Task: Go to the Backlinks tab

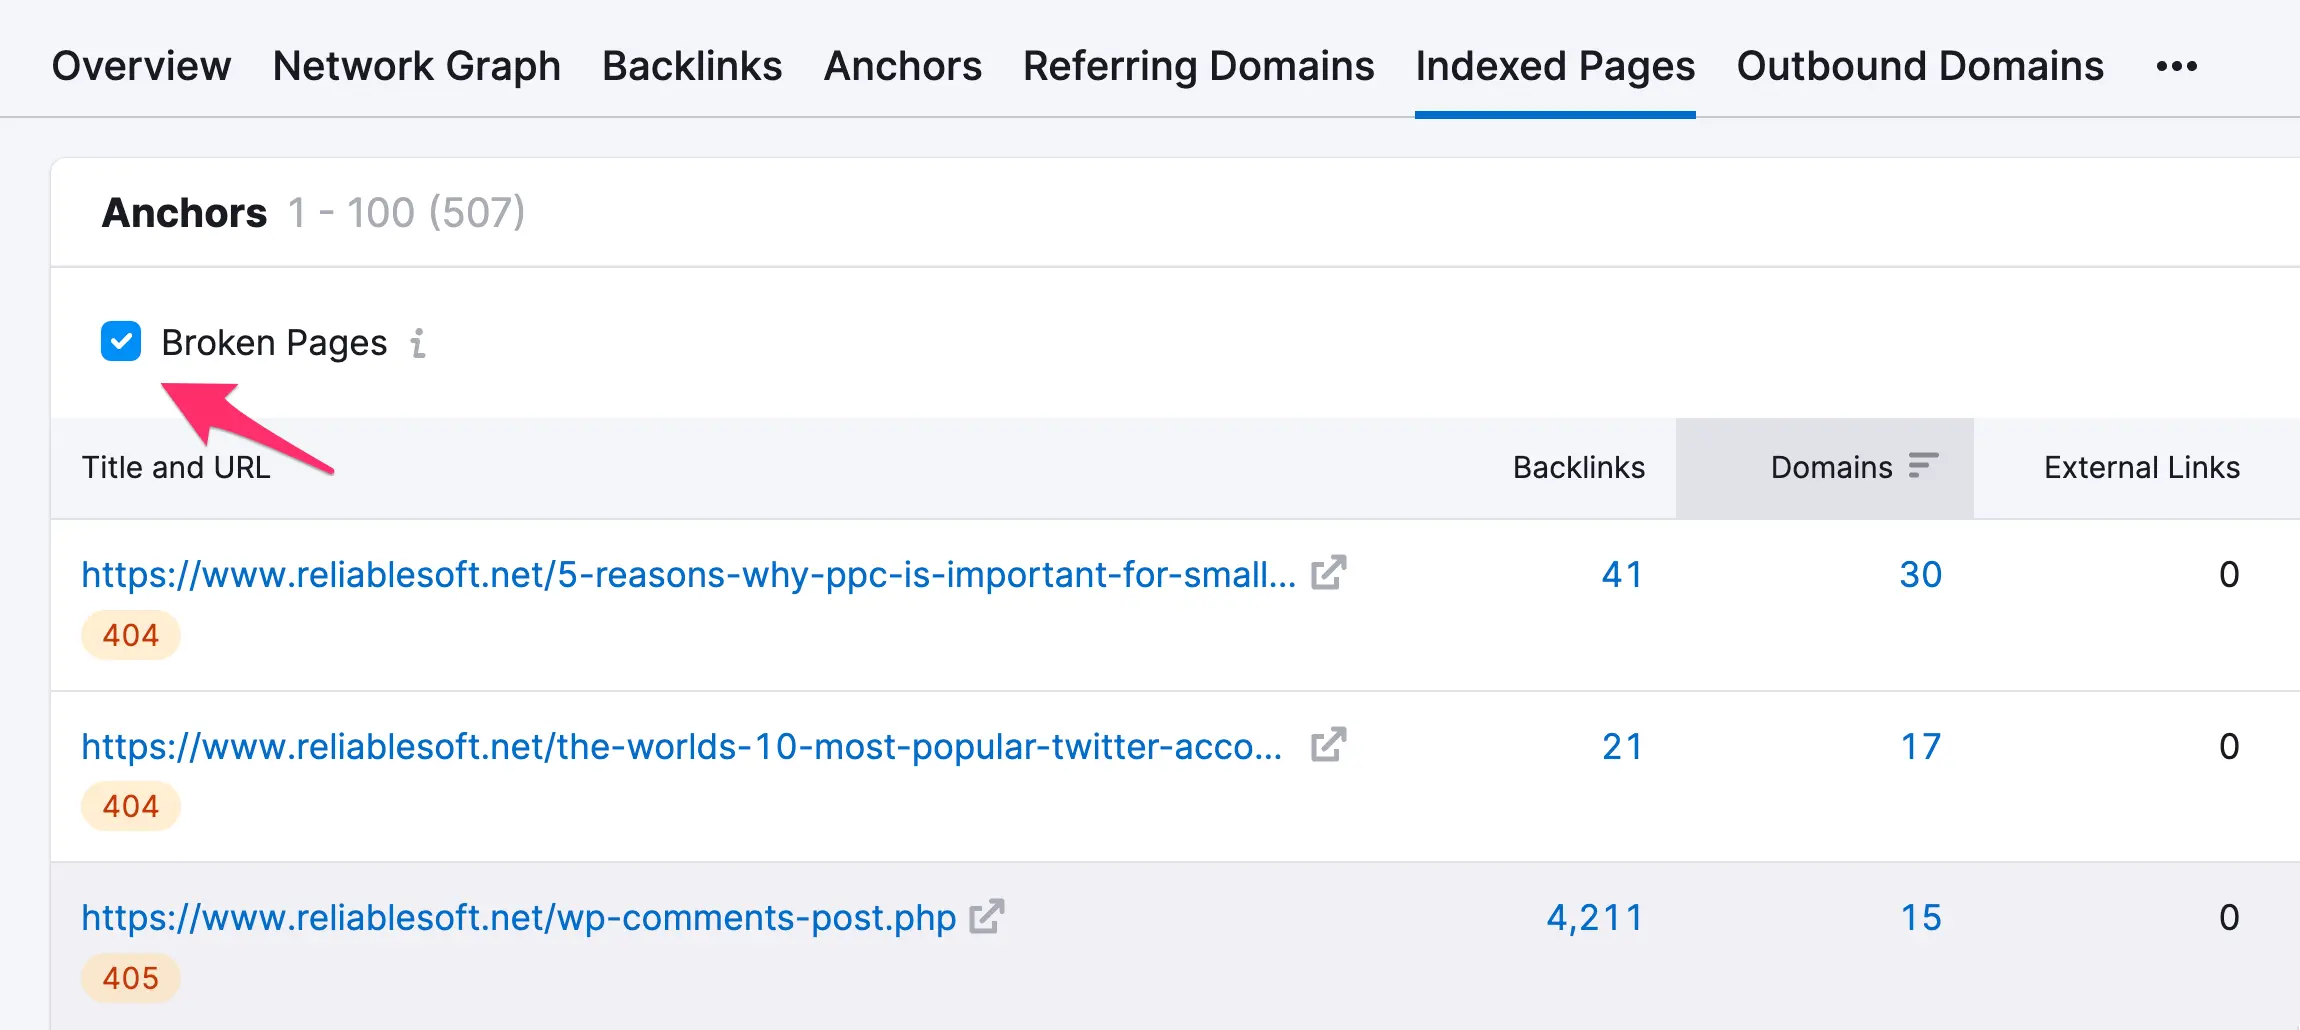Action: [x=692, y=66]
